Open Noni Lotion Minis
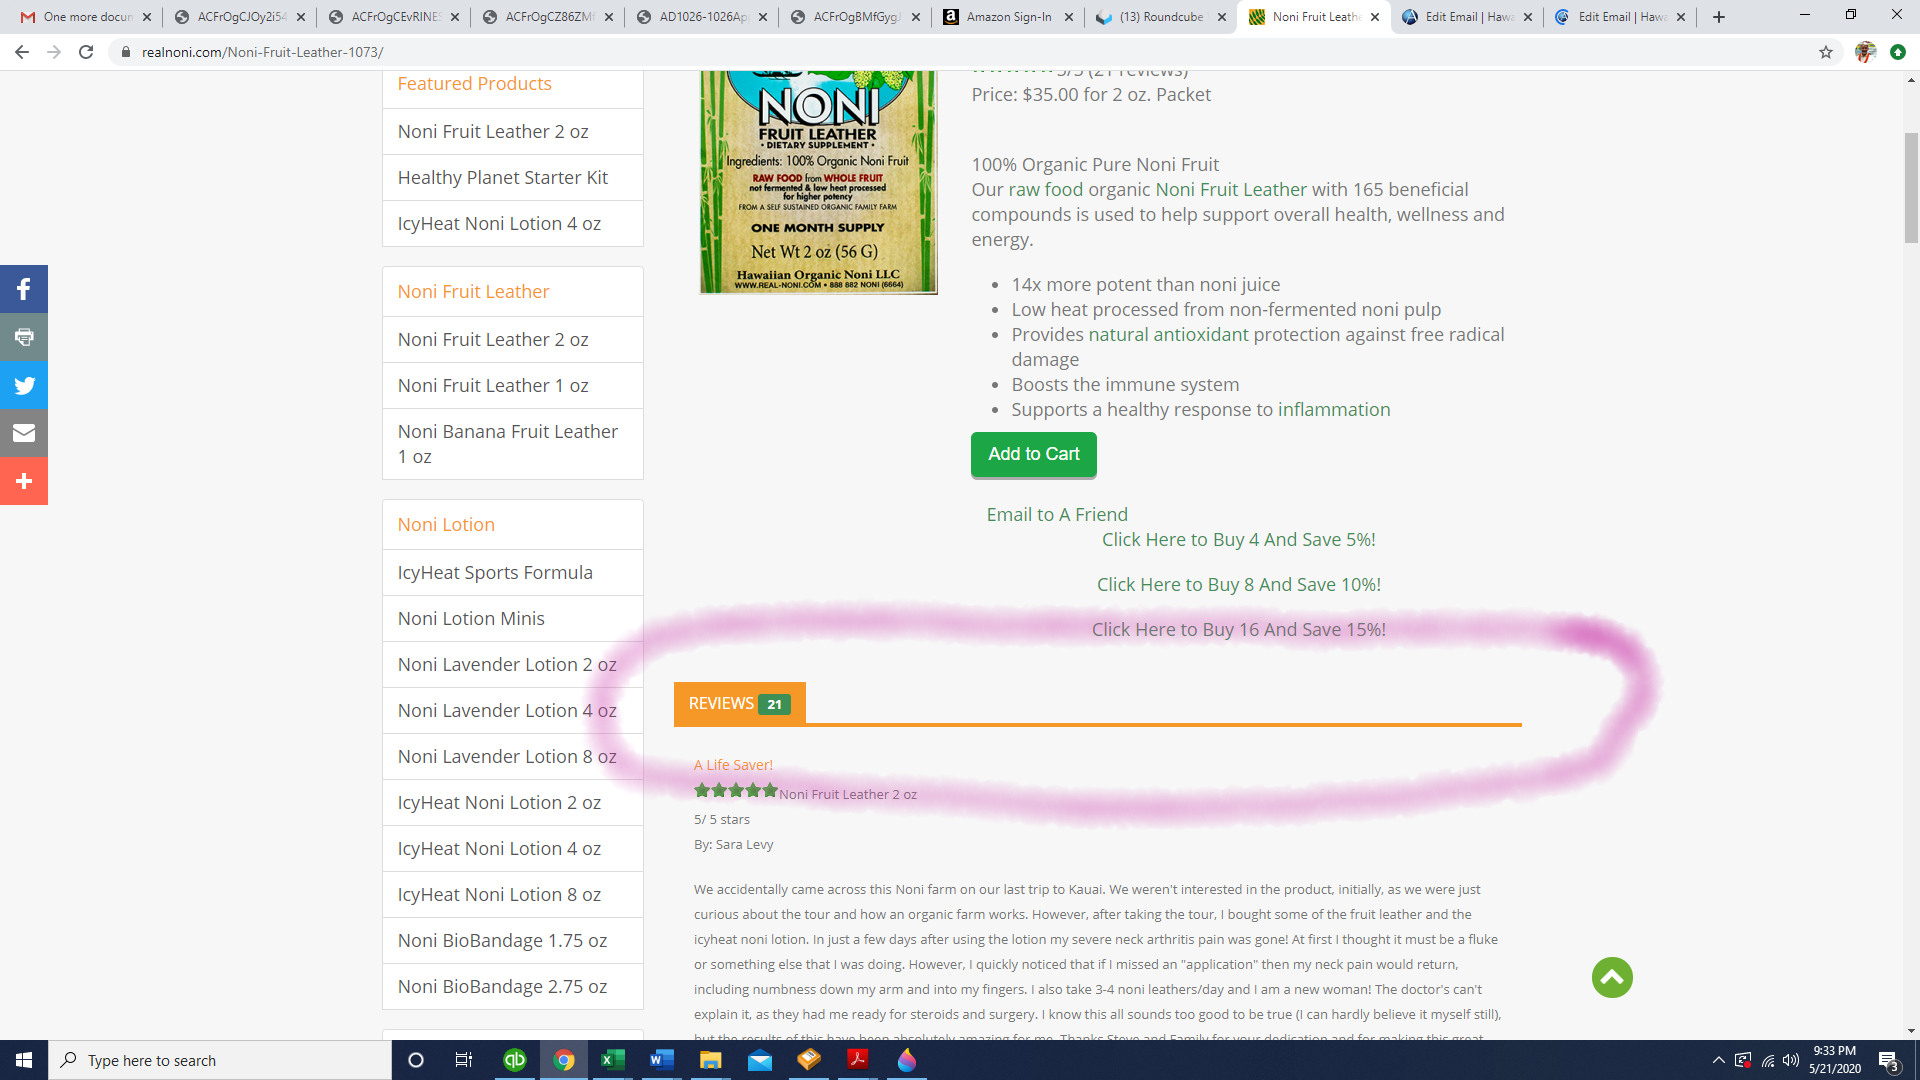1920x1080 pixels. (513, 619)
